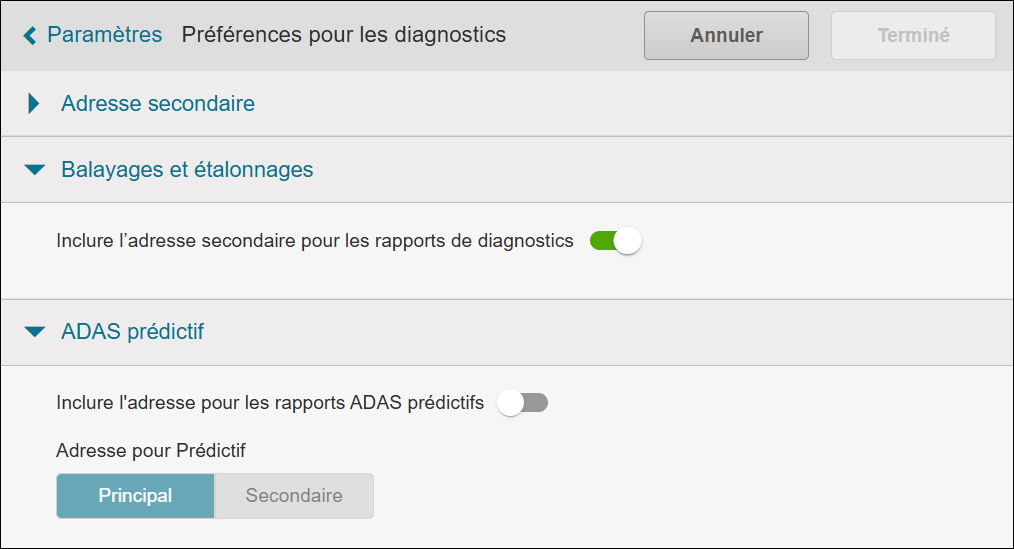The height and width of the screenshot is (549, 1014).
Task: Disable secondary address for diagnostics reports
Action: pyautogui.click(x=614, y=241)
